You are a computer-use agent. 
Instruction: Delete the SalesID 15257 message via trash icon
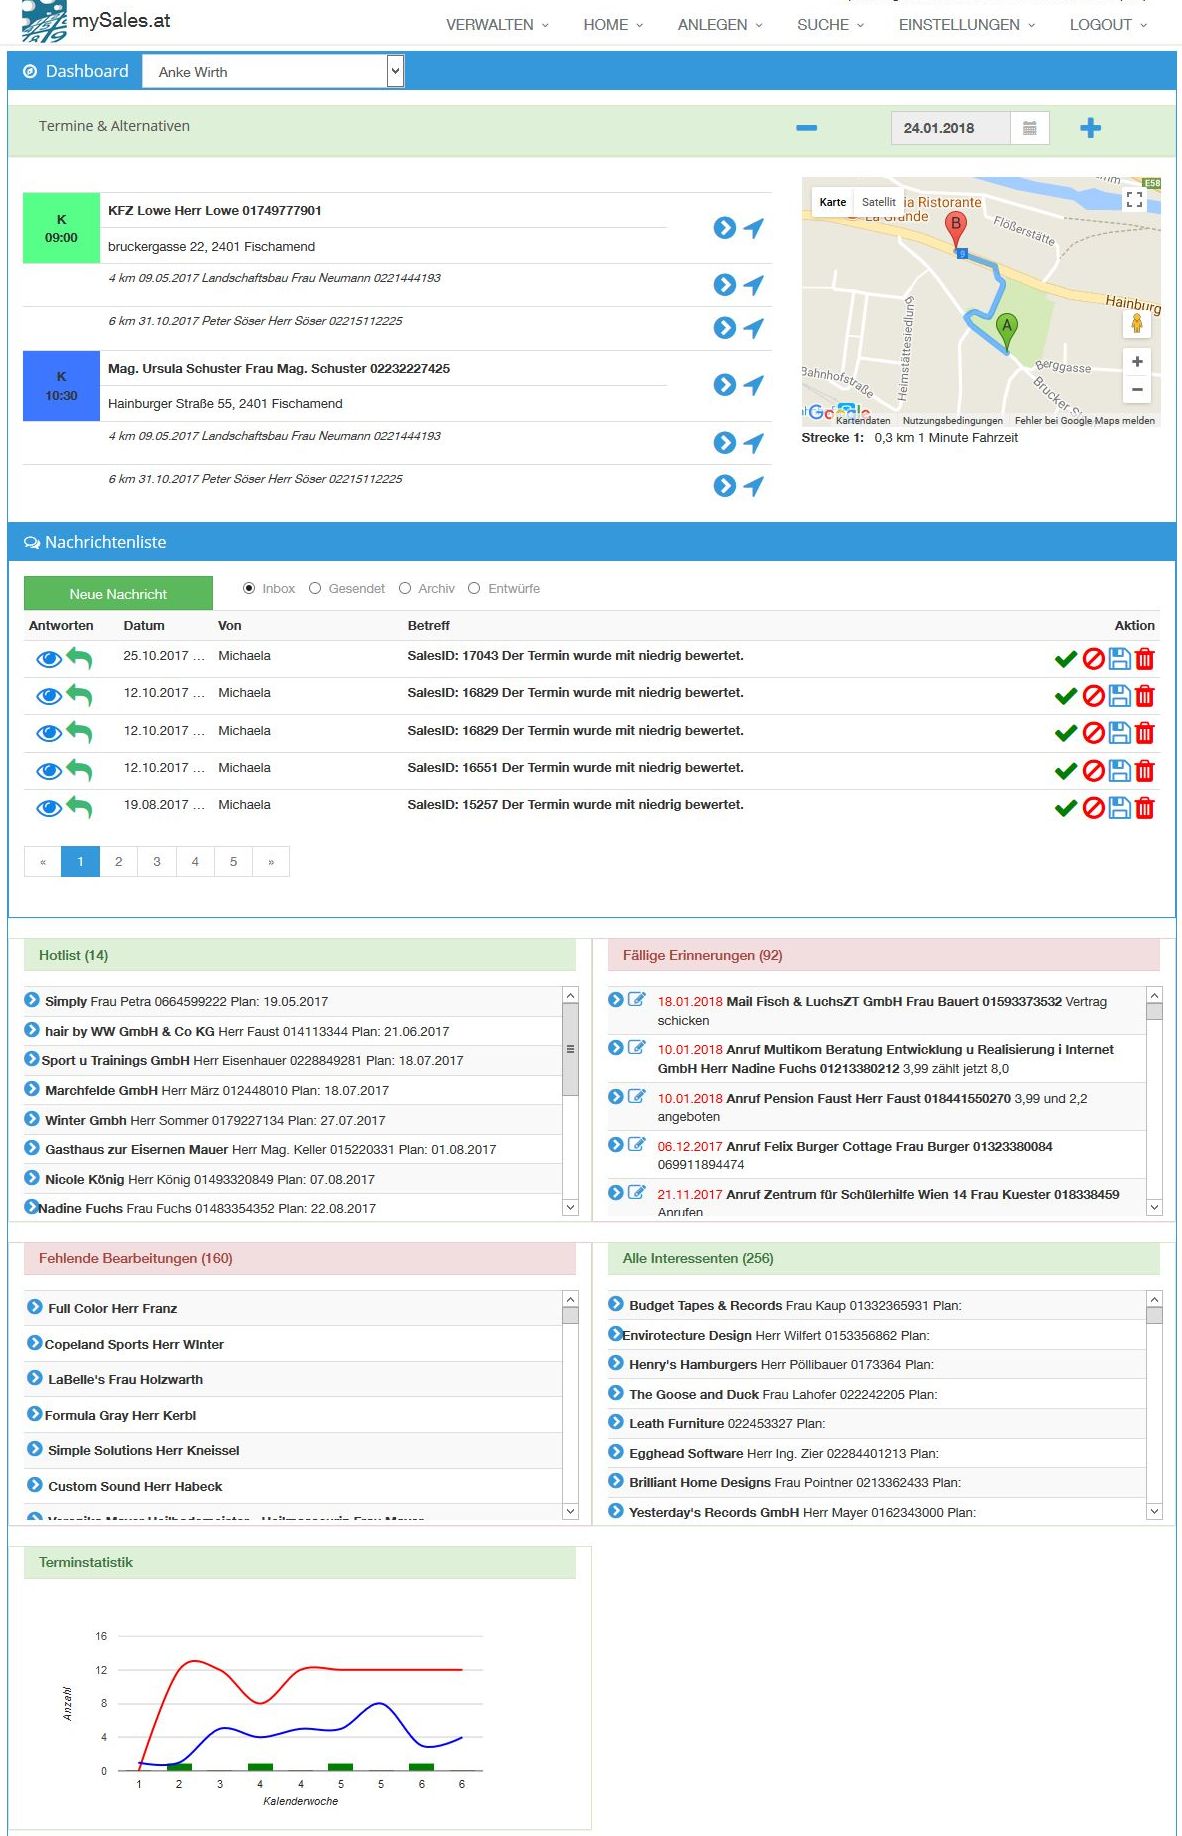click(1145, 808)
